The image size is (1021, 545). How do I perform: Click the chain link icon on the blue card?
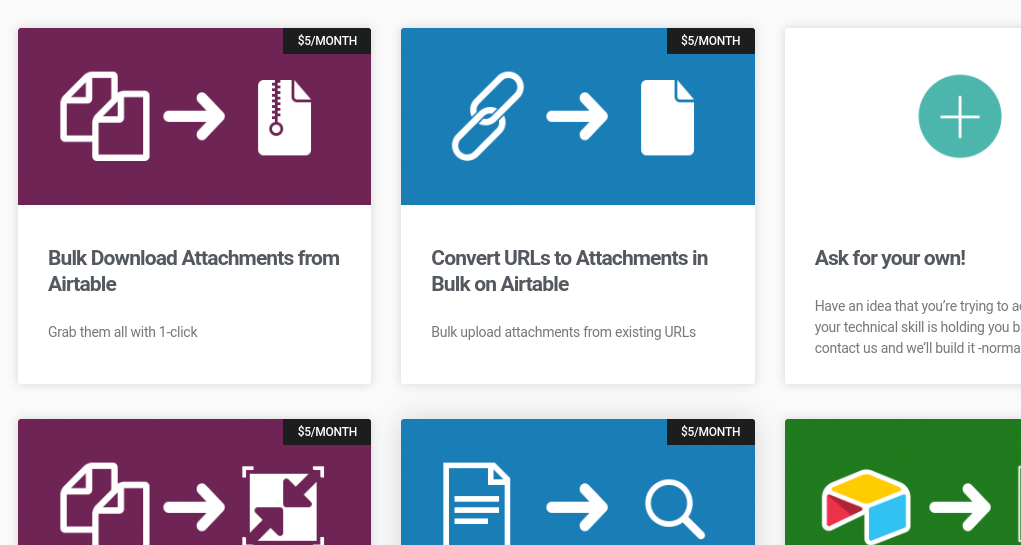[488, 116]
